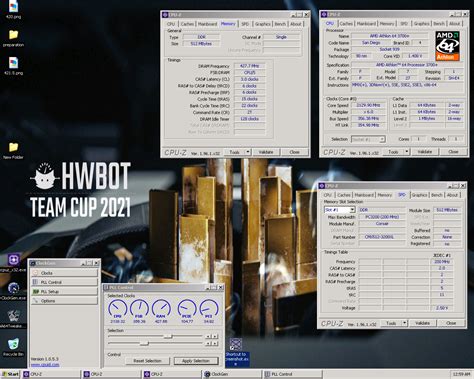Click the upper PLL Control slider thumb

pyautogui.click(x=168, y=336)
